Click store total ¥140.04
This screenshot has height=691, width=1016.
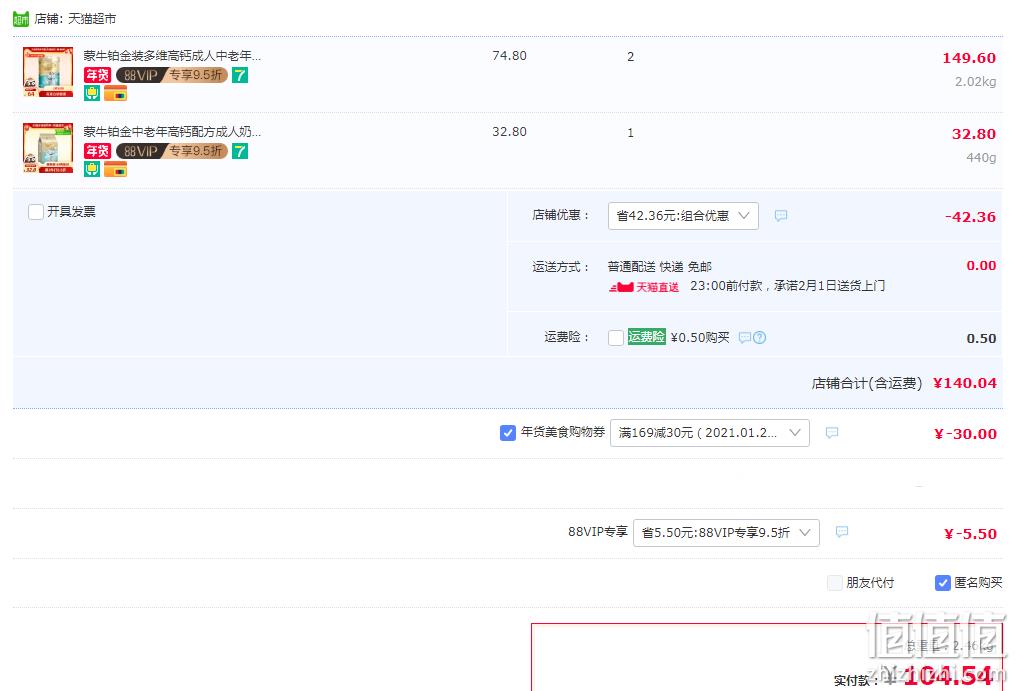pyautogui.click(x=964, y=383)
